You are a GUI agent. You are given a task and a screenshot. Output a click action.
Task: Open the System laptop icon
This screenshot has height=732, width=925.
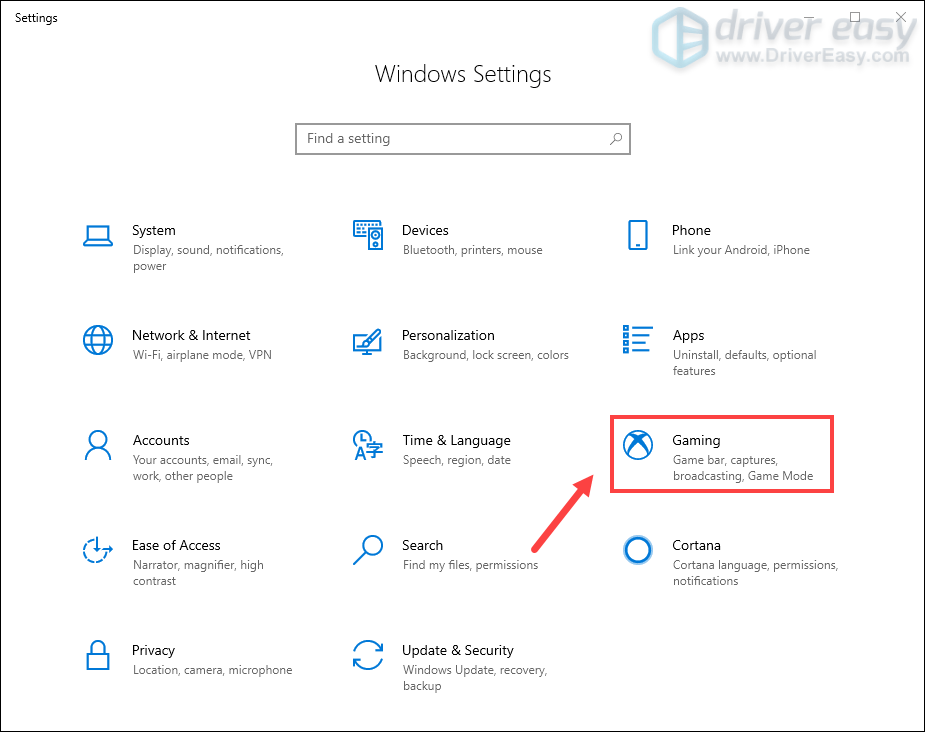click(x=97, y=235)
